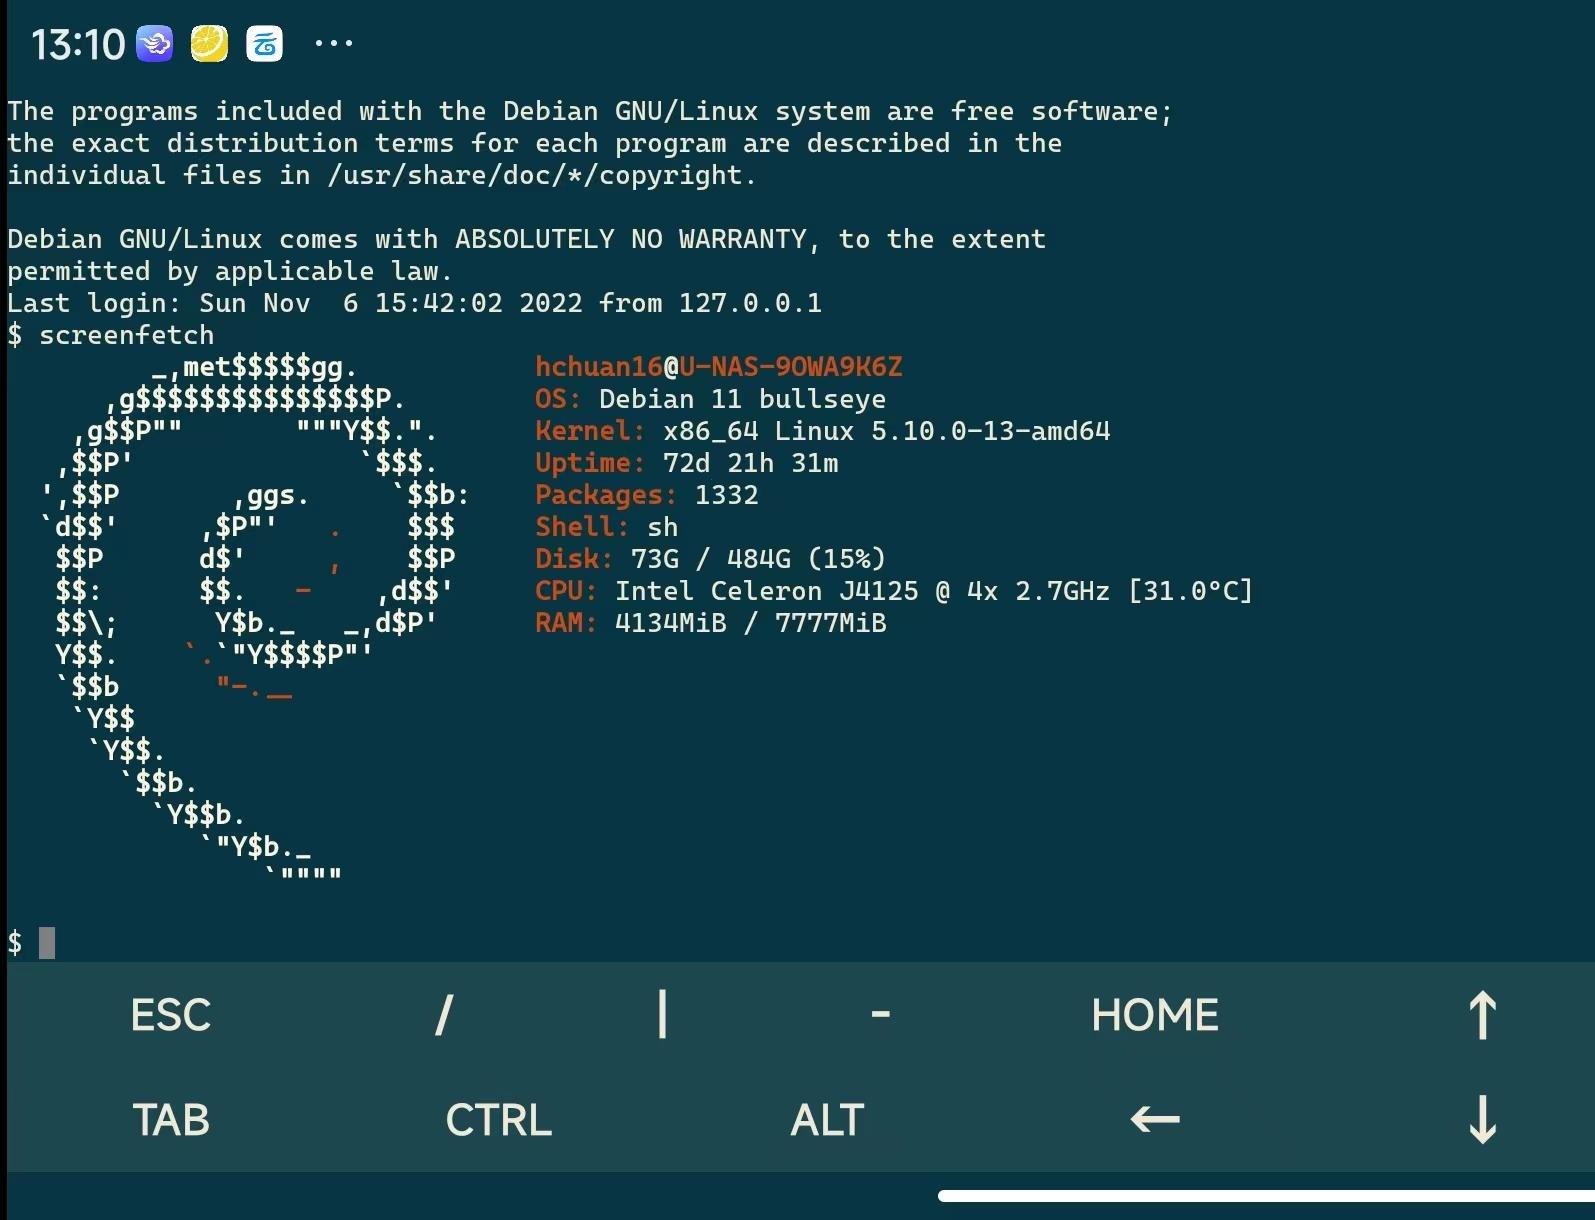Tap the yellow lemon notification icon
1595x1220 pixels.
pos(209,44)
